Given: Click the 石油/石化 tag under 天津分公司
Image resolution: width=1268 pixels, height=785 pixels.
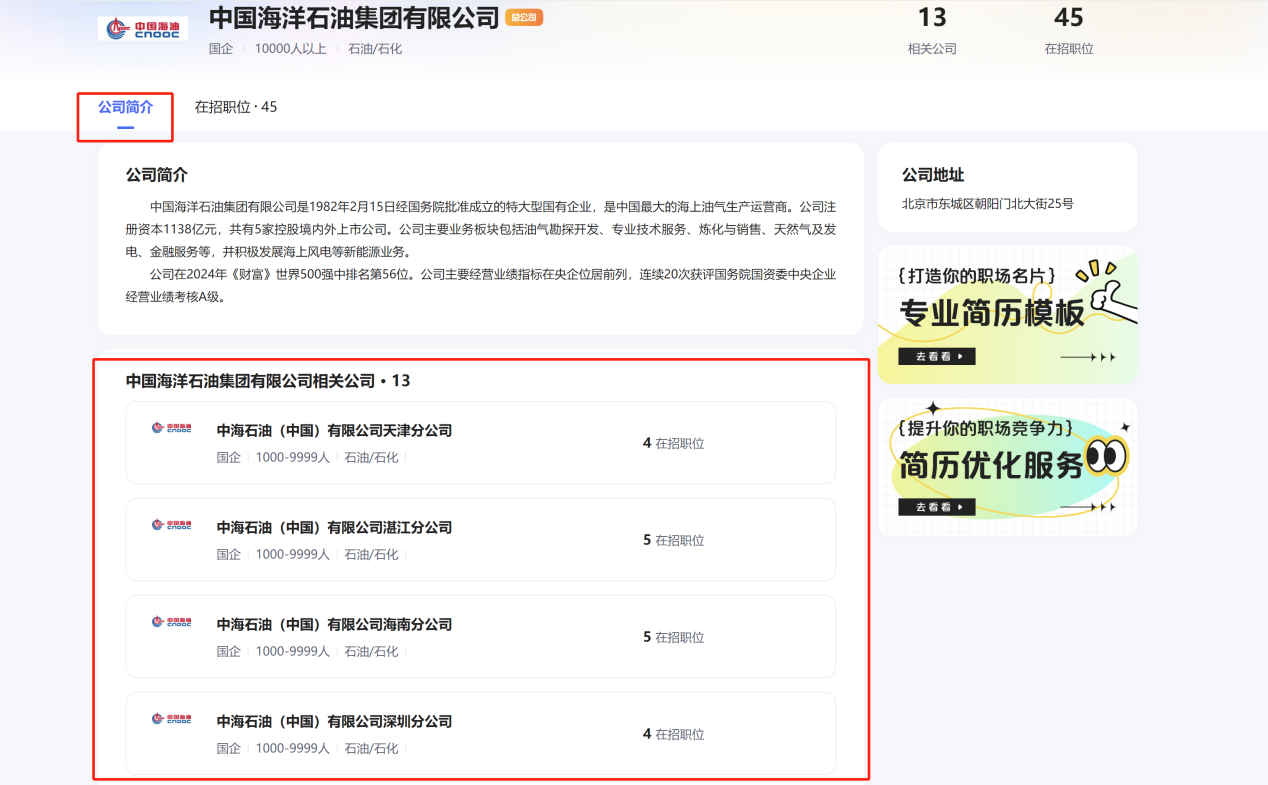Looking at the screenshot, I should point(371,457).
